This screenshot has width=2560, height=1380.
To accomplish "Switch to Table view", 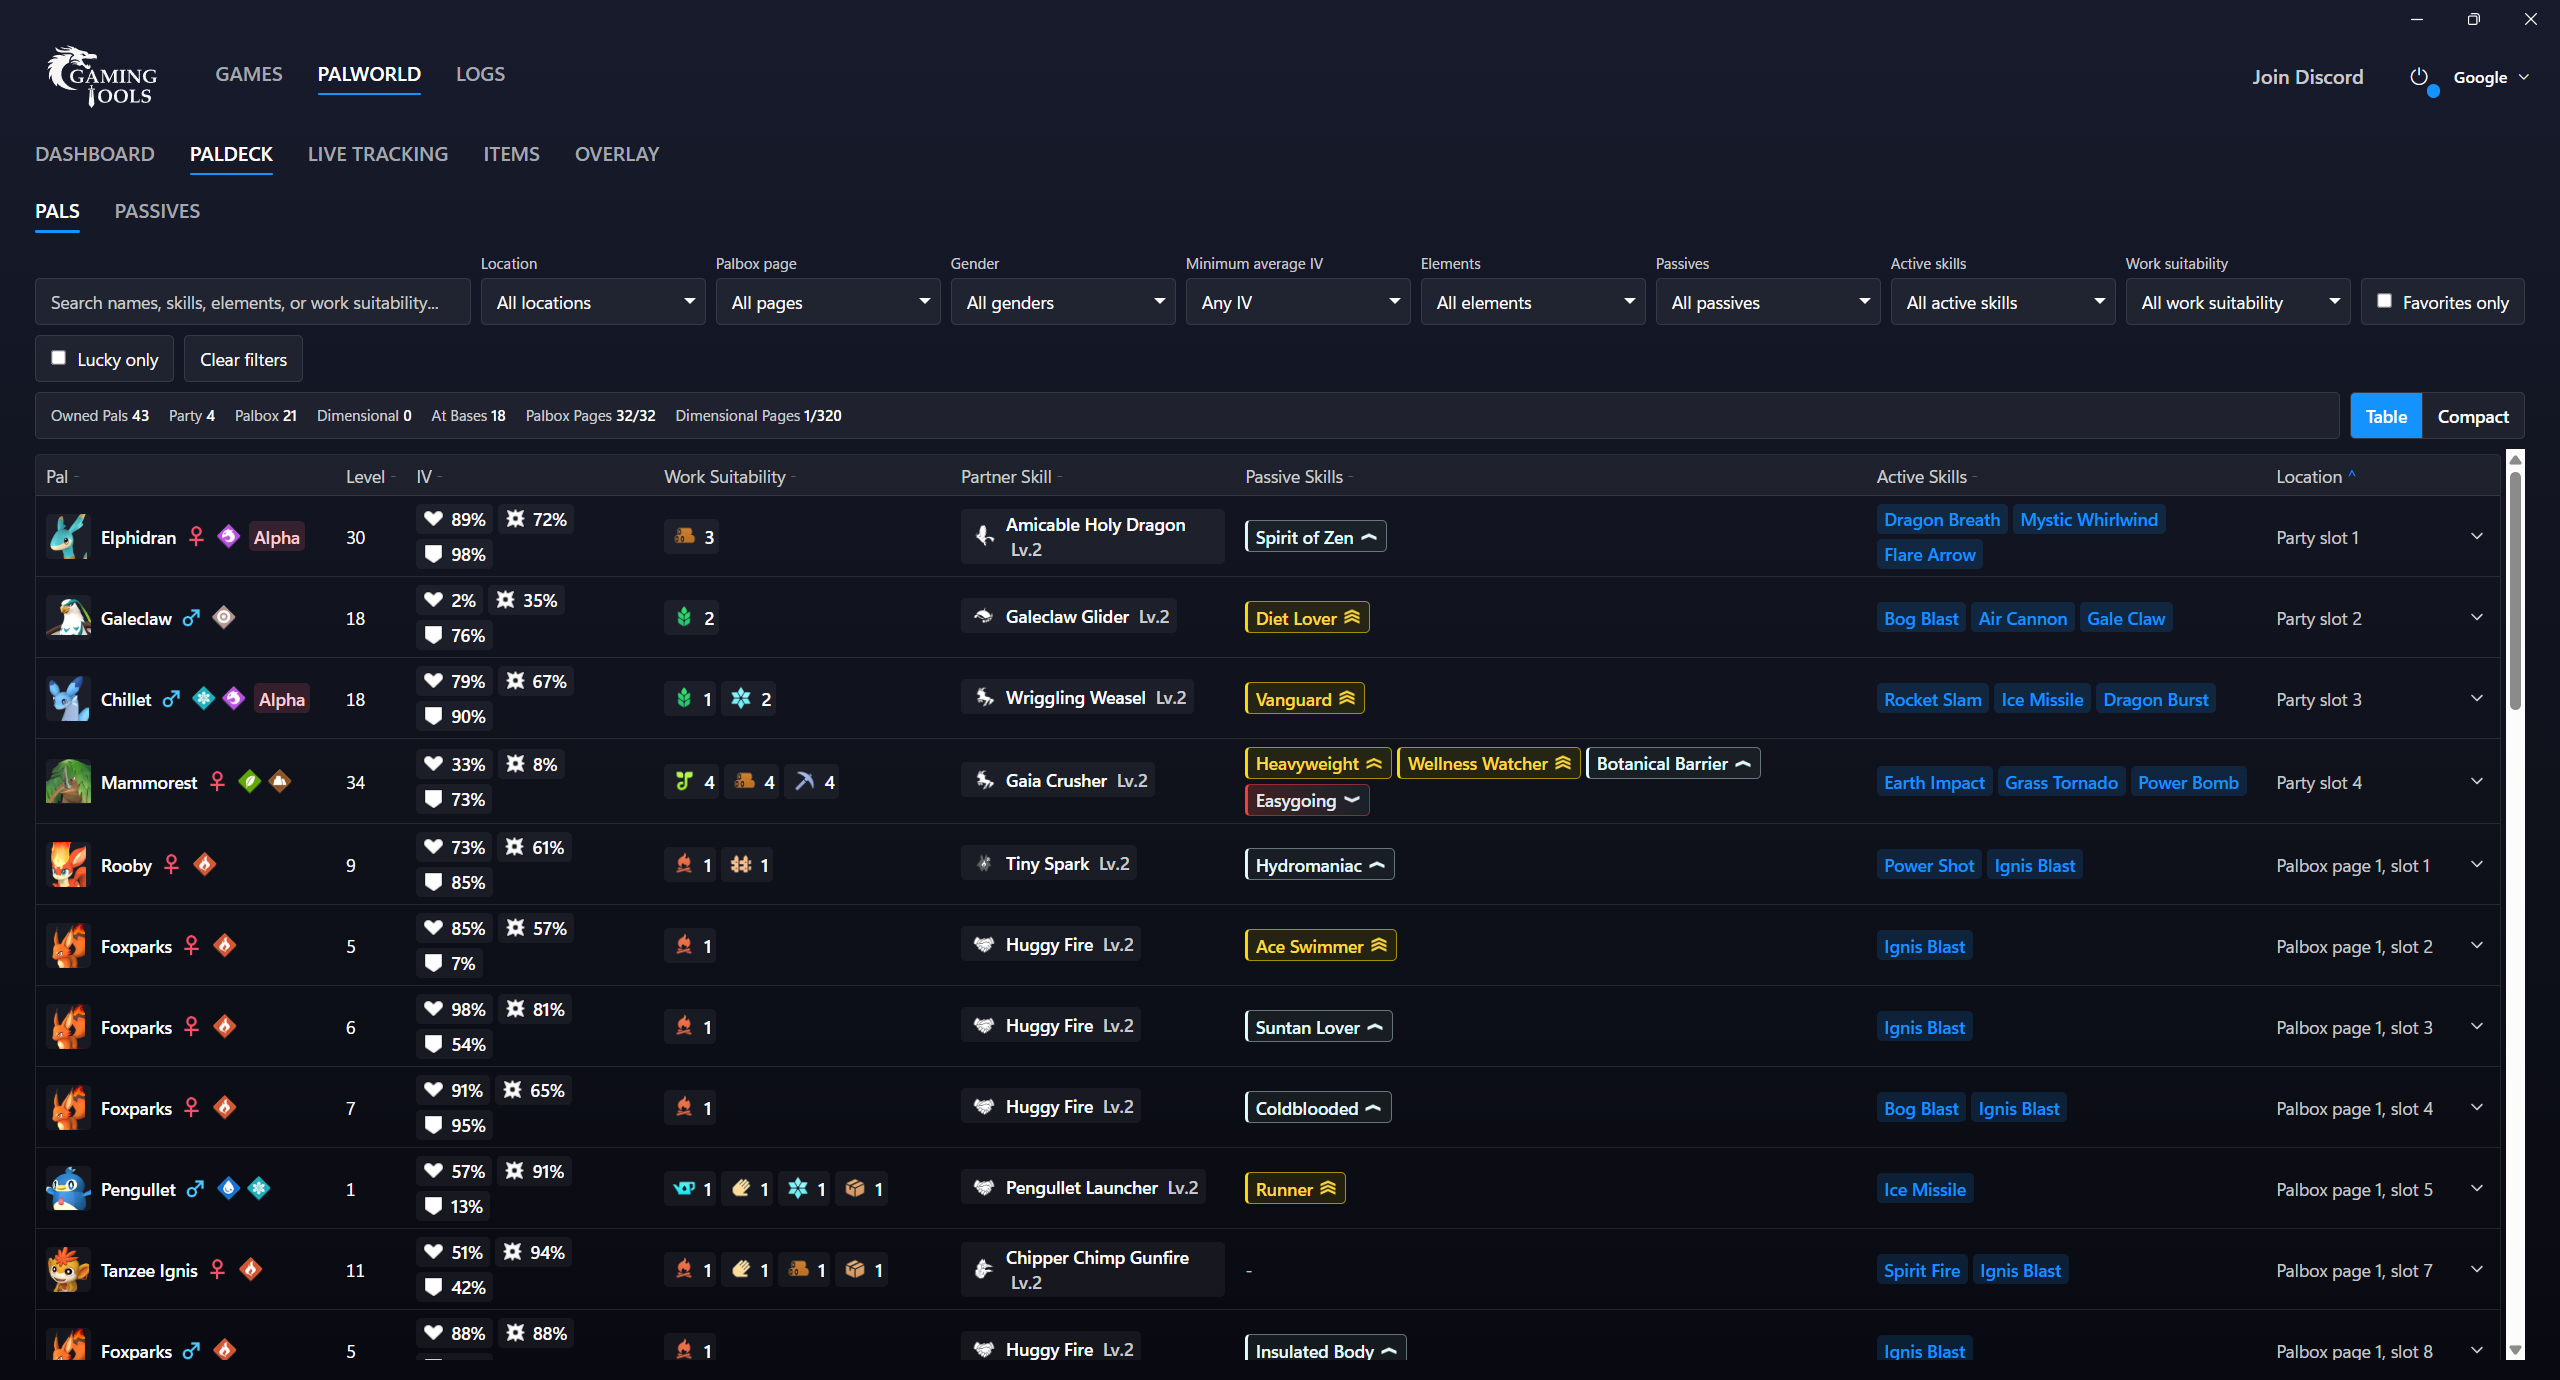I will (x=2386, y=416).
